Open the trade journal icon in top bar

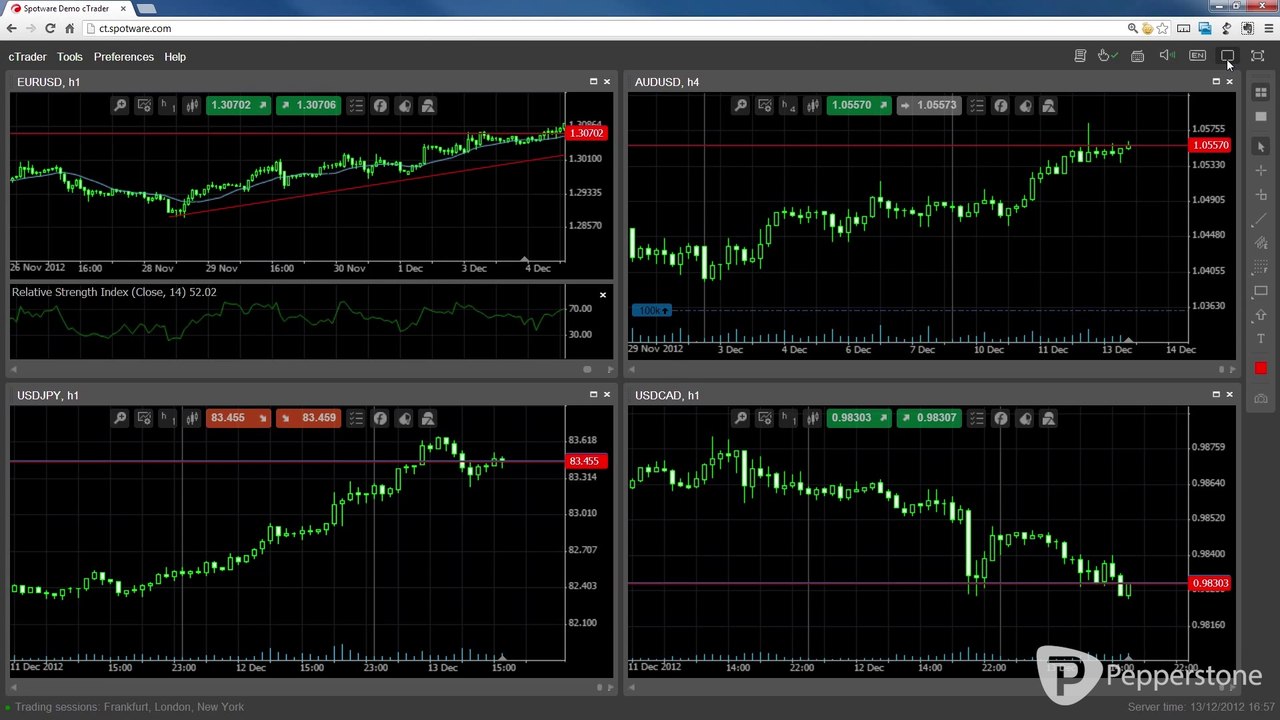(x=1080, y=56)
